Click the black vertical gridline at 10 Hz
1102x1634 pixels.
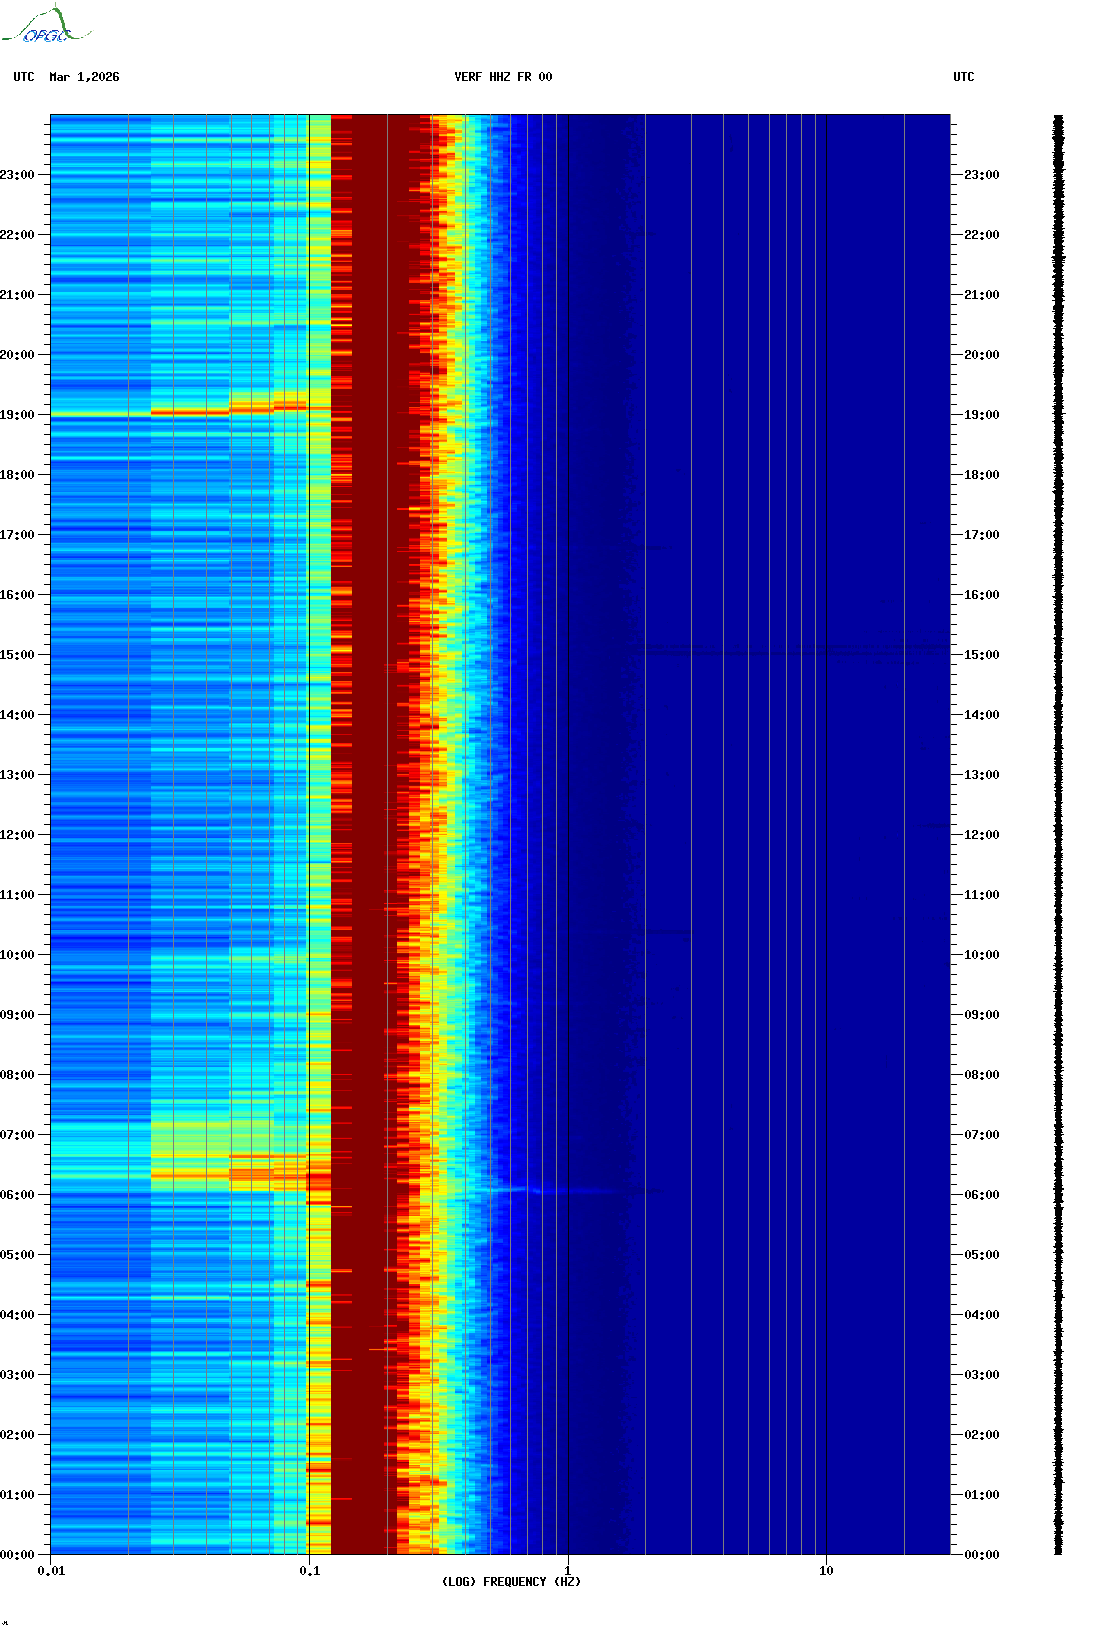coord(826,800)
